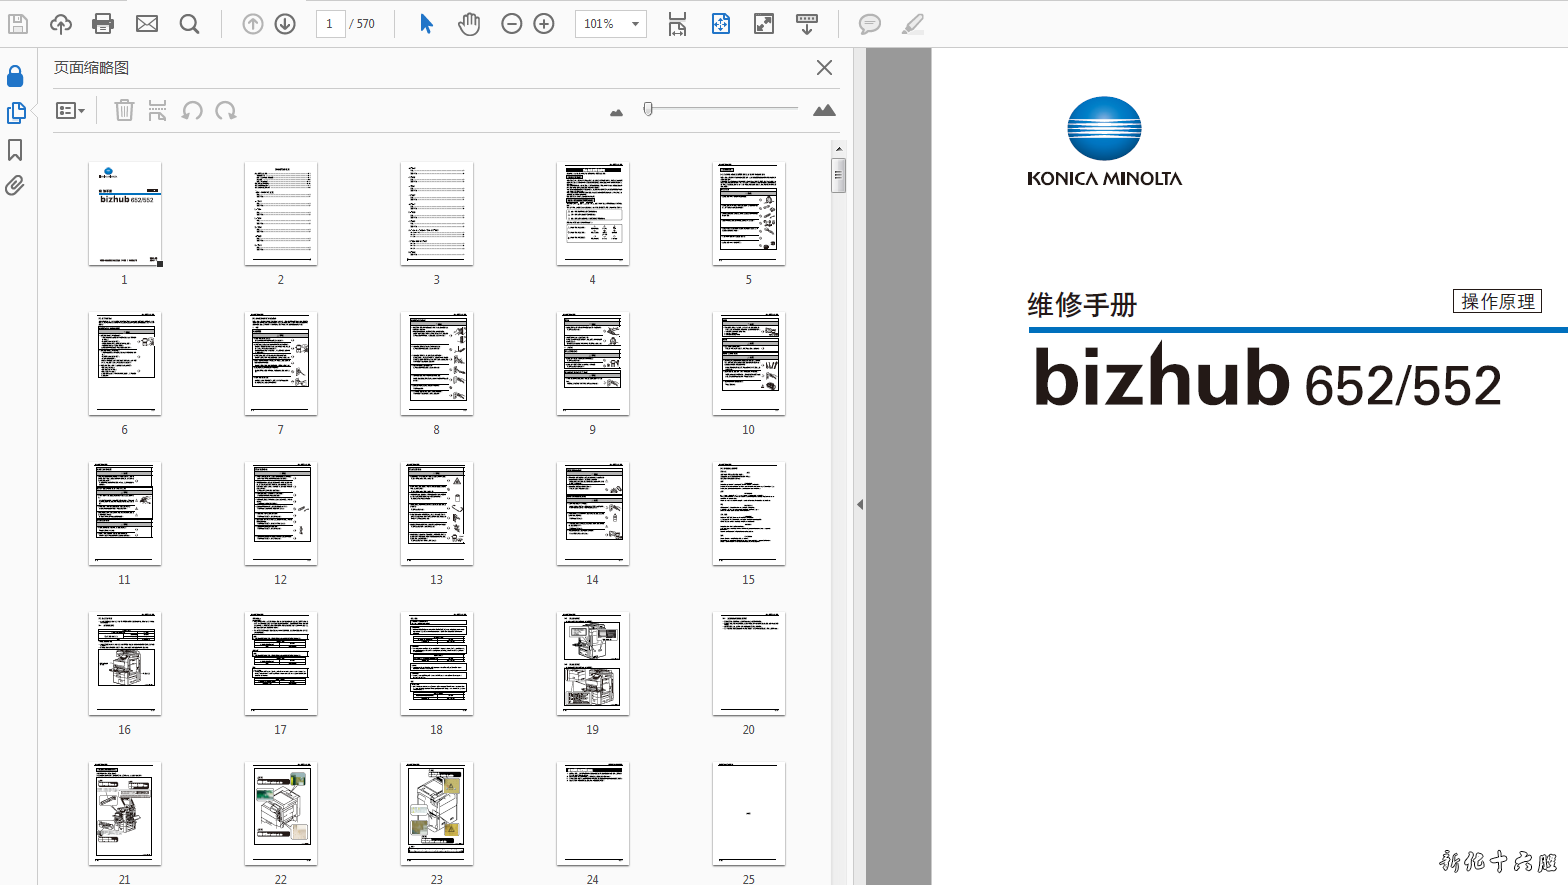Toggle the attachments paperclip panel

[x=15, y=186]
